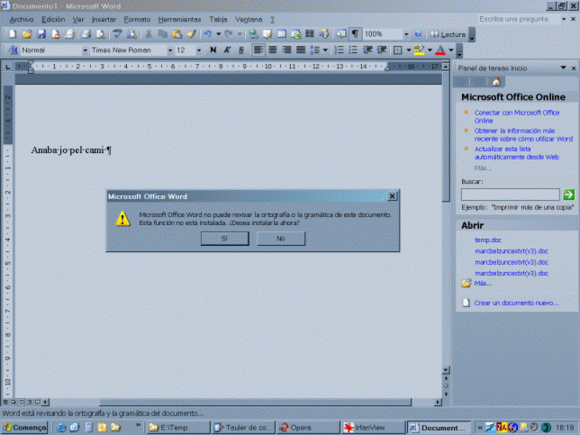Screen dimensions: 580x435
Task: Open the temp.doc recent document link
Action: (488, 240)
